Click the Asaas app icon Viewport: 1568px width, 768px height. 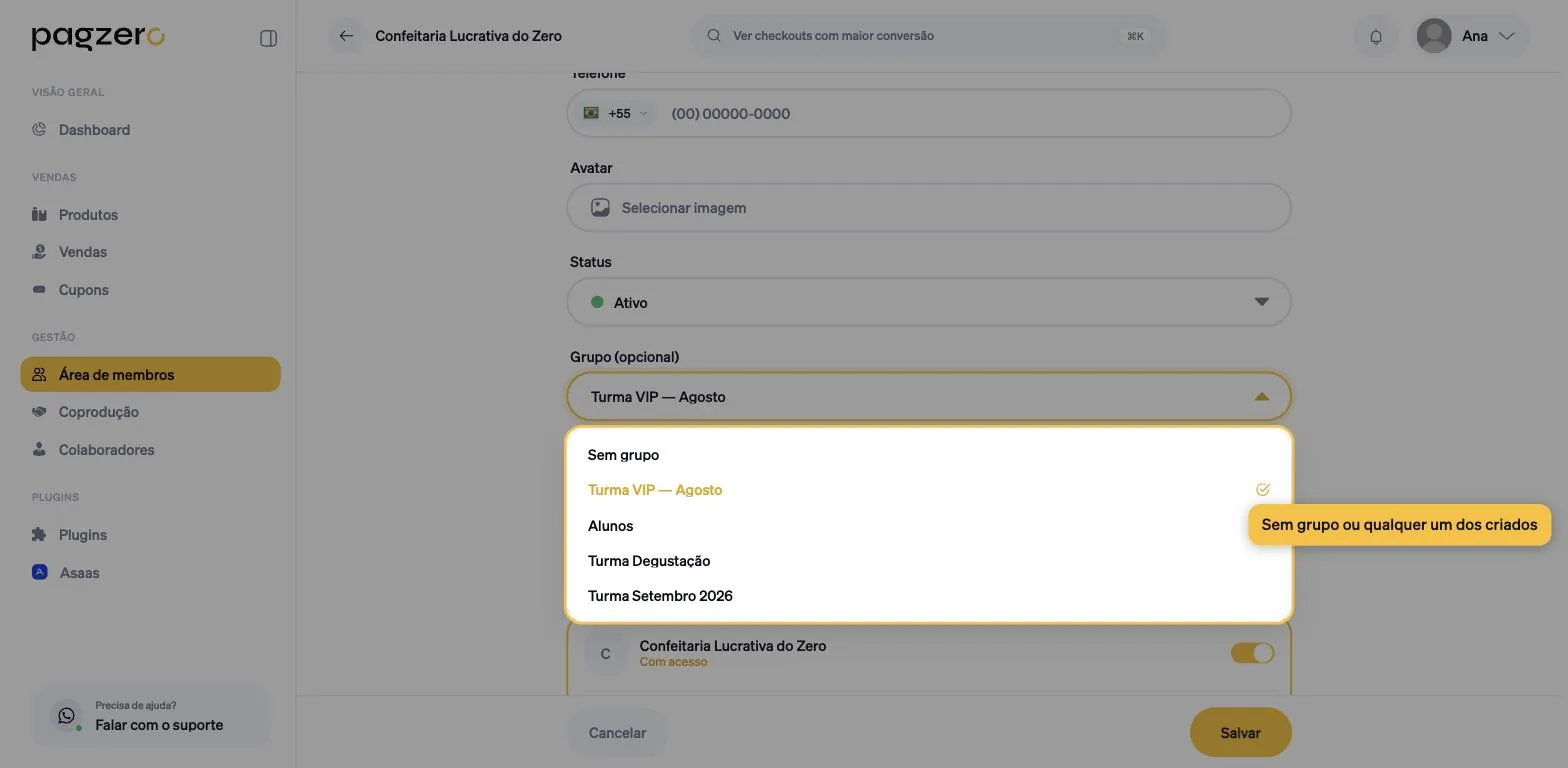pos(40,572)
